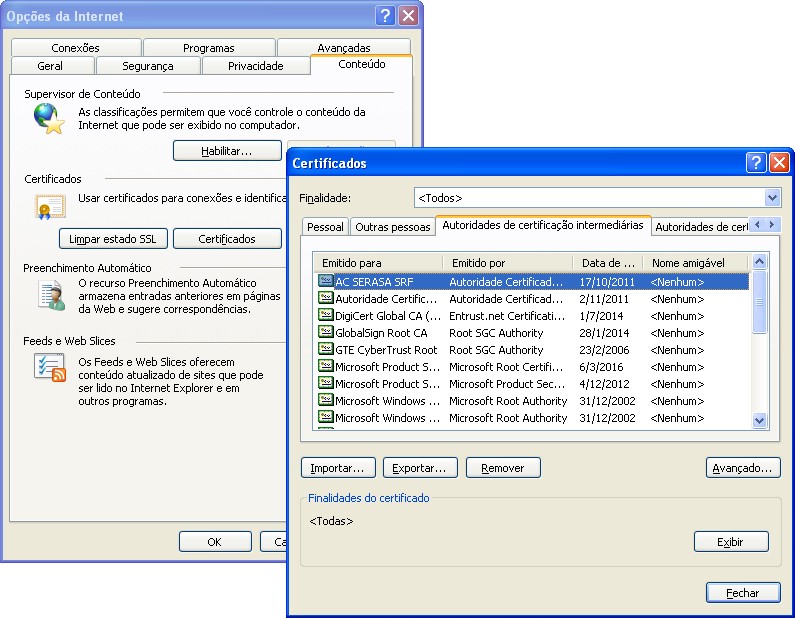Image resolution: width=795 pixels, height=618 pixels.
Task: Switch to the Pessoal tab
Action: [x=325, y=227]
